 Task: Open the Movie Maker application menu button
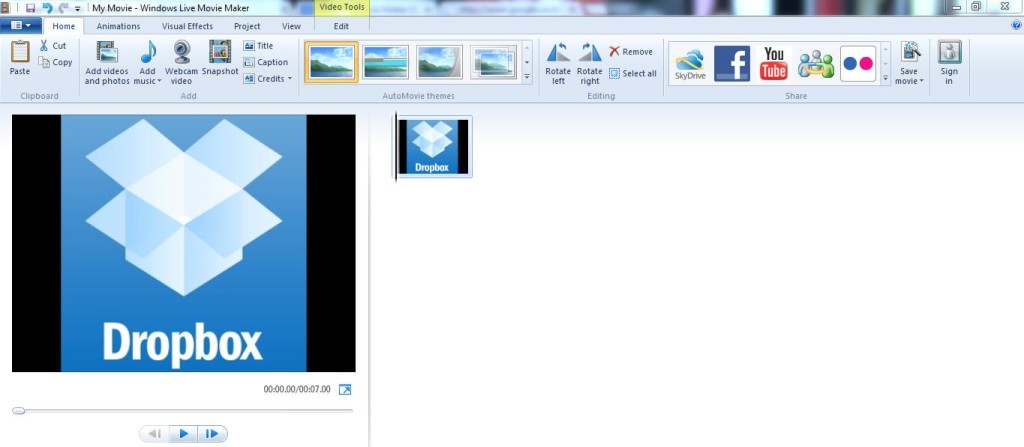pyautogui.click(x=21, y=25)
